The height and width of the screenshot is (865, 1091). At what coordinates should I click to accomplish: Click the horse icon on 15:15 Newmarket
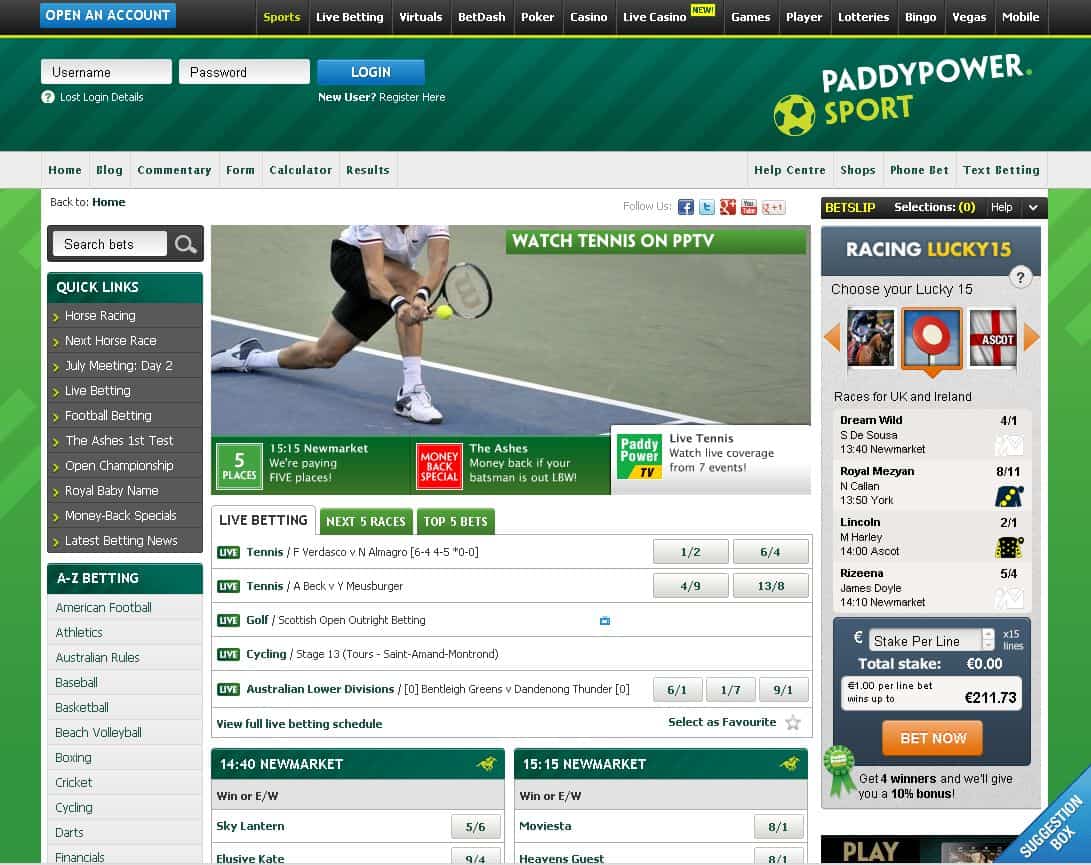[x=790, y=763]
